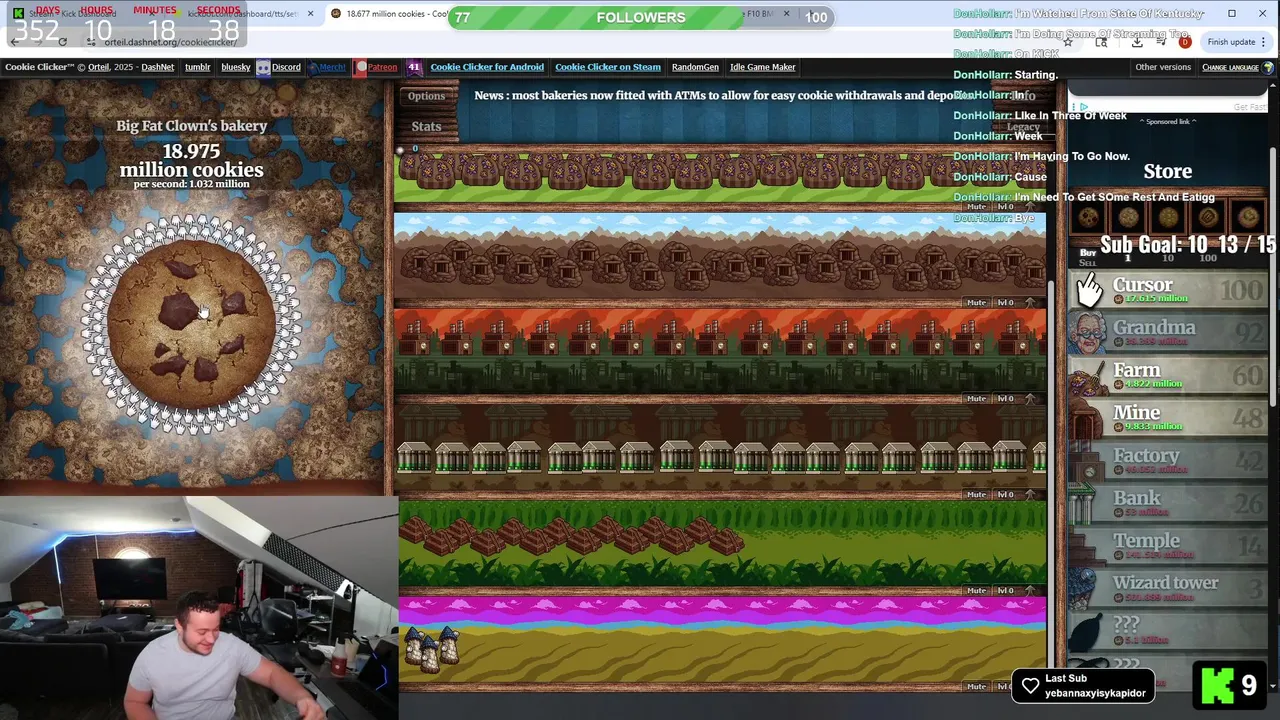The width and height of the screenshot is (1280, 720).
Task: Buy a Temple from the Store
Action: [x=1167, y=546]
